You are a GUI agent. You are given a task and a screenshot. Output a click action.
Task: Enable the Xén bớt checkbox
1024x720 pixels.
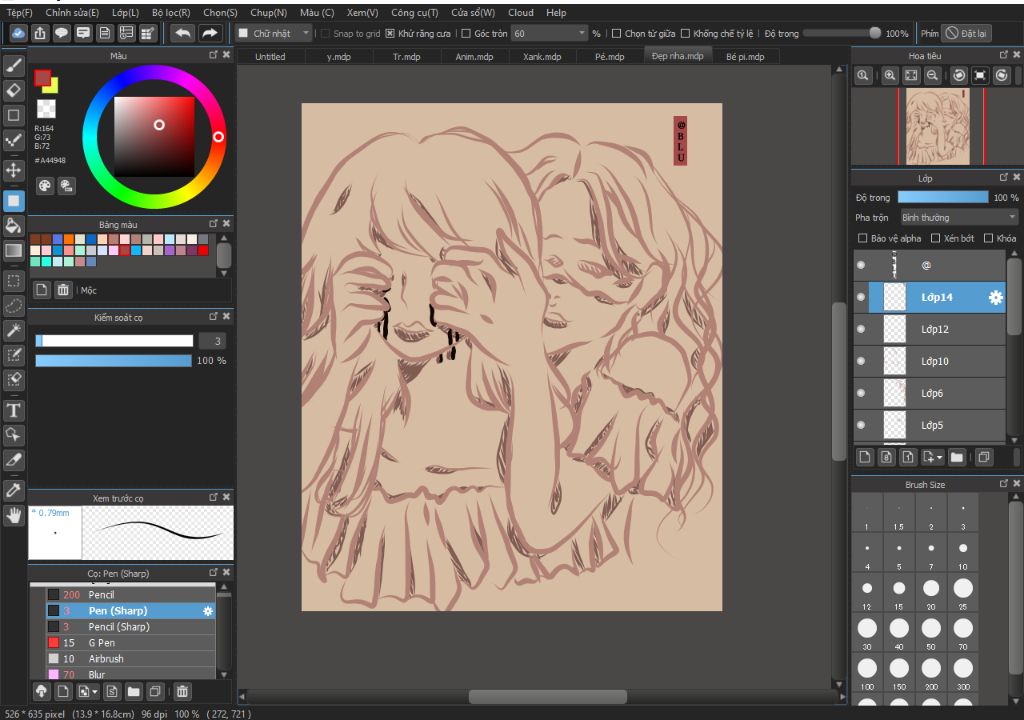pyautogui.click(x=935, y=238)
